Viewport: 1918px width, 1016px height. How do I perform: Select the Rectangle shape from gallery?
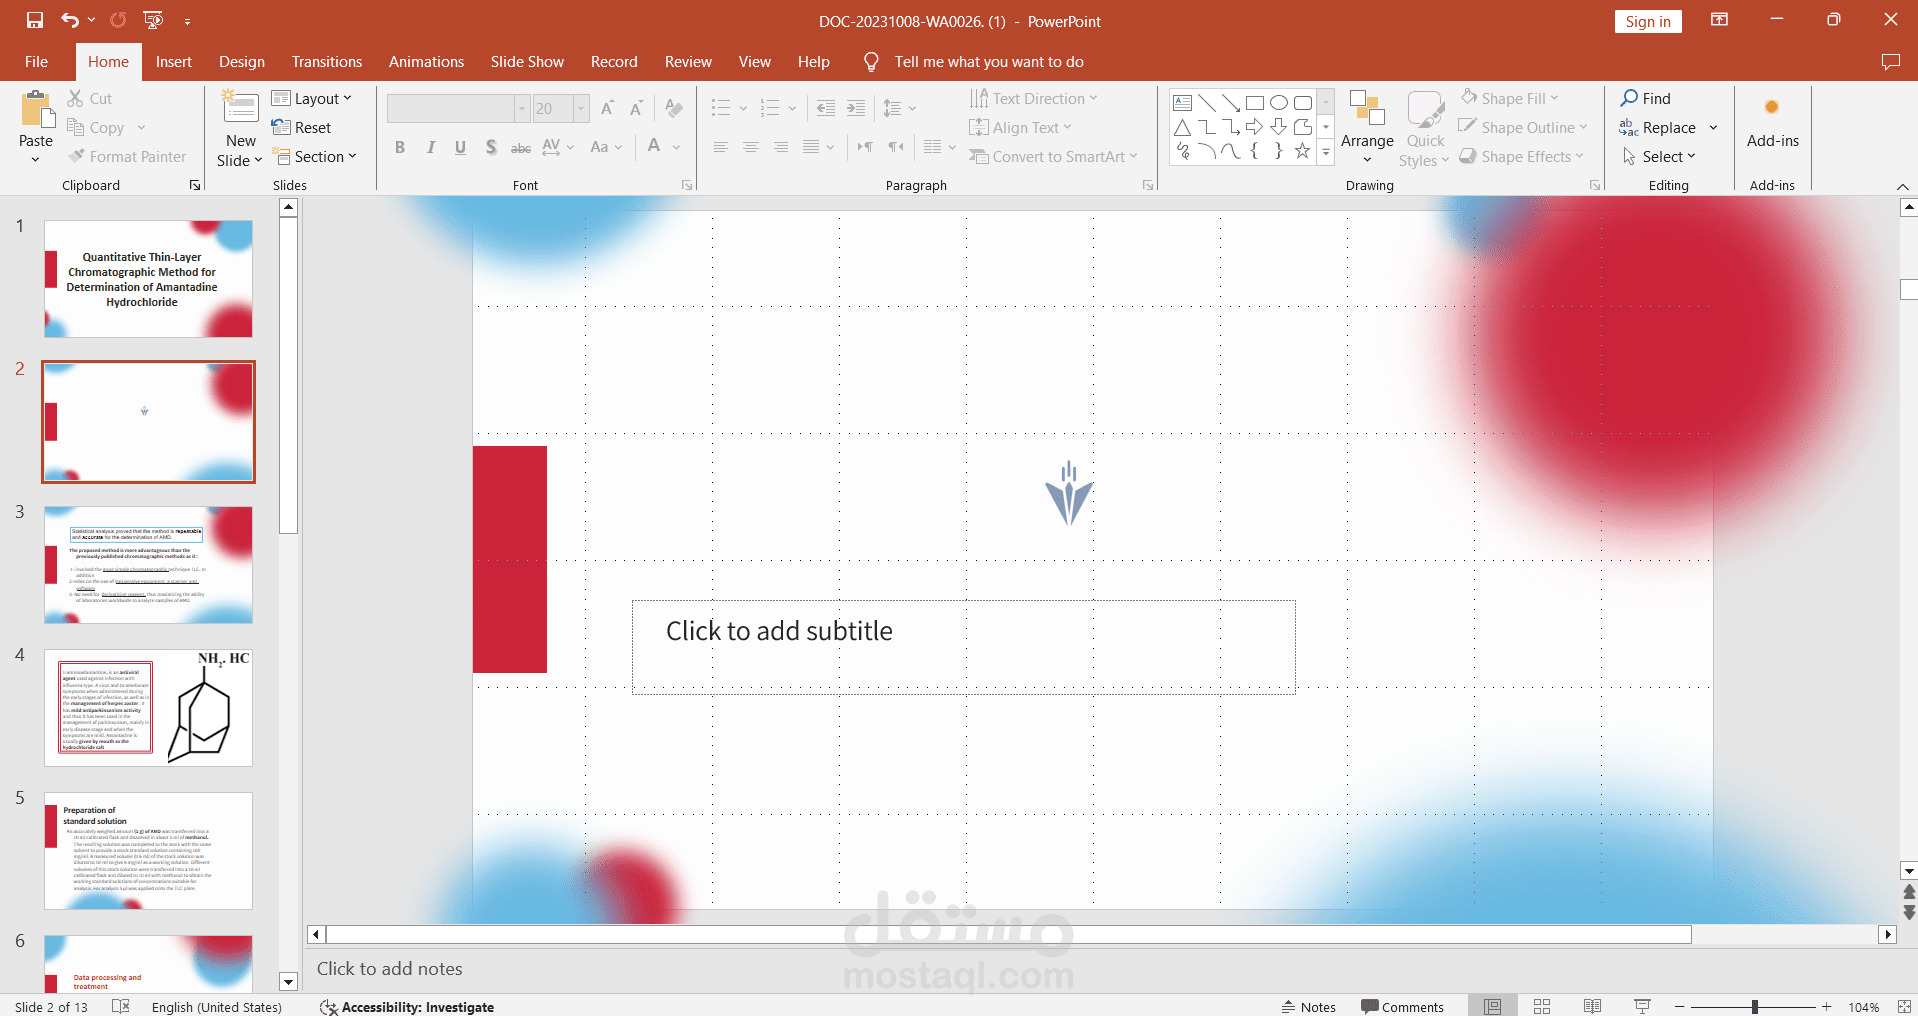coord(1255,103)
